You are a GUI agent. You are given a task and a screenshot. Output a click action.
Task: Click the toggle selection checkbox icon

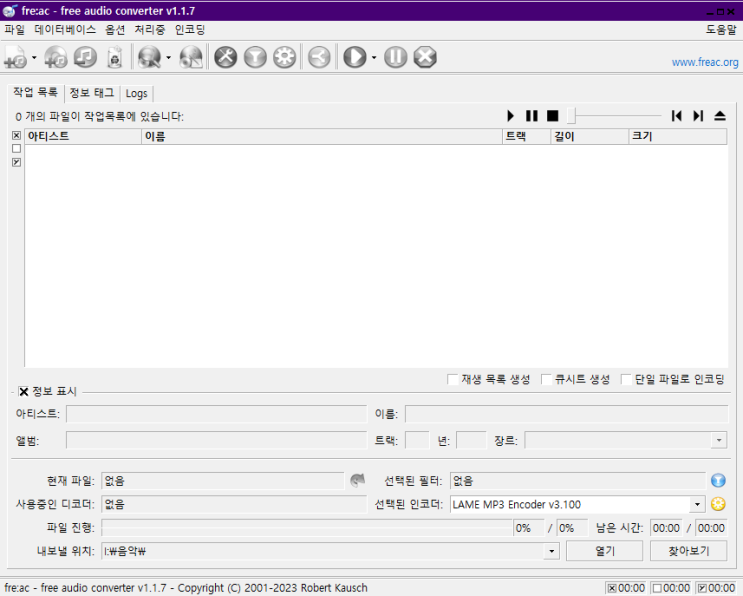(x=17, y=163)
